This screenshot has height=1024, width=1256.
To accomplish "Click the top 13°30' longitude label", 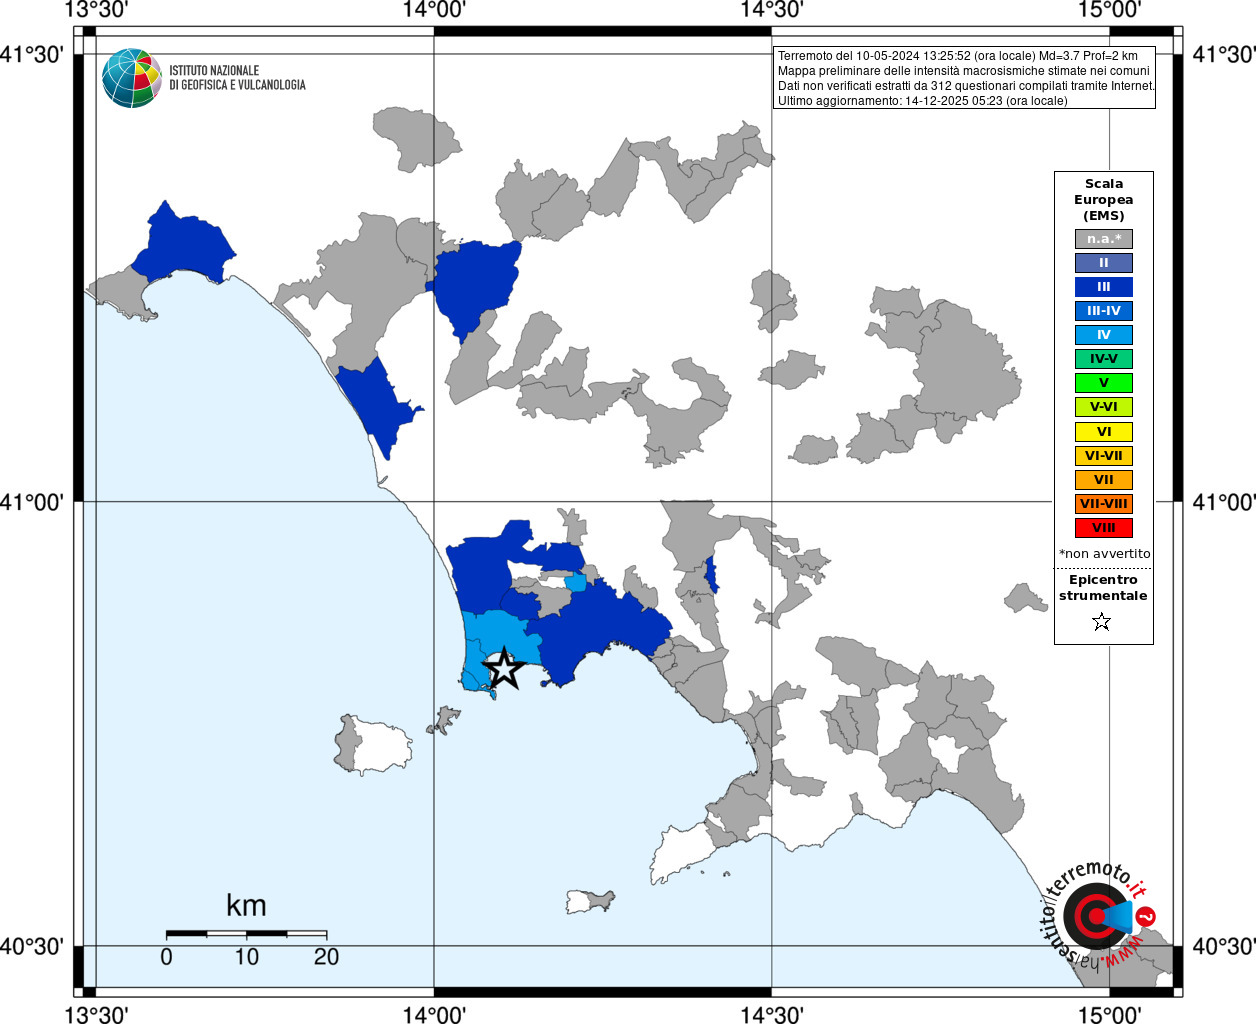I will point(95,10).
